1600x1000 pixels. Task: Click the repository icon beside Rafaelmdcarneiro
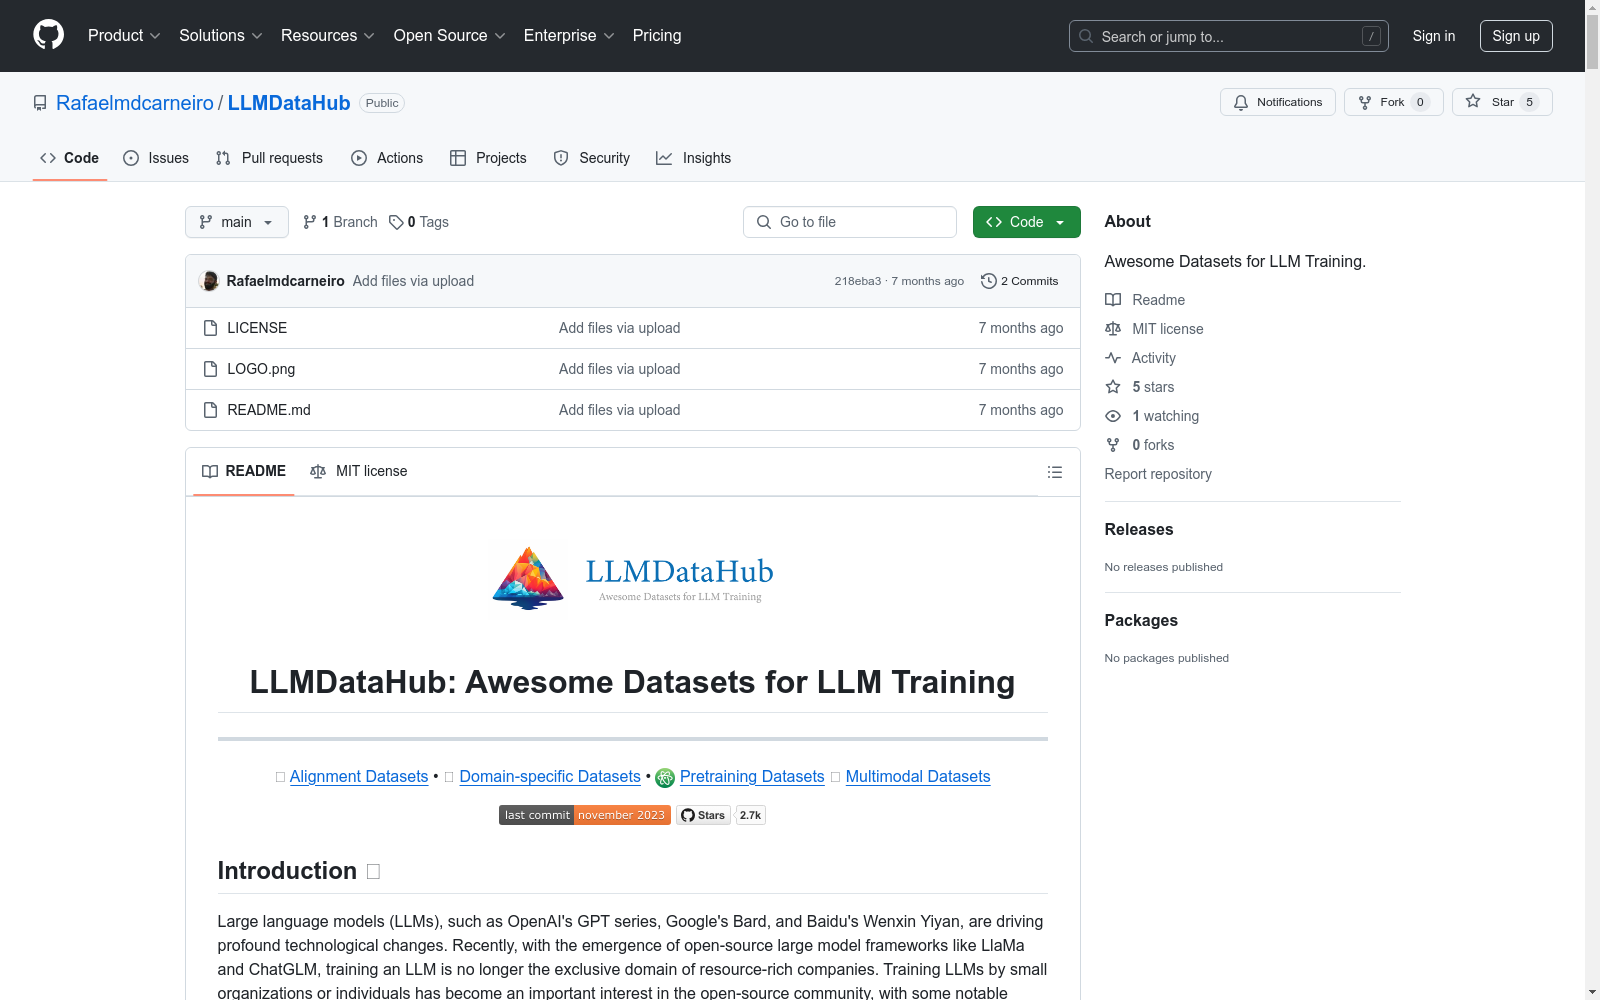point(40,103)
